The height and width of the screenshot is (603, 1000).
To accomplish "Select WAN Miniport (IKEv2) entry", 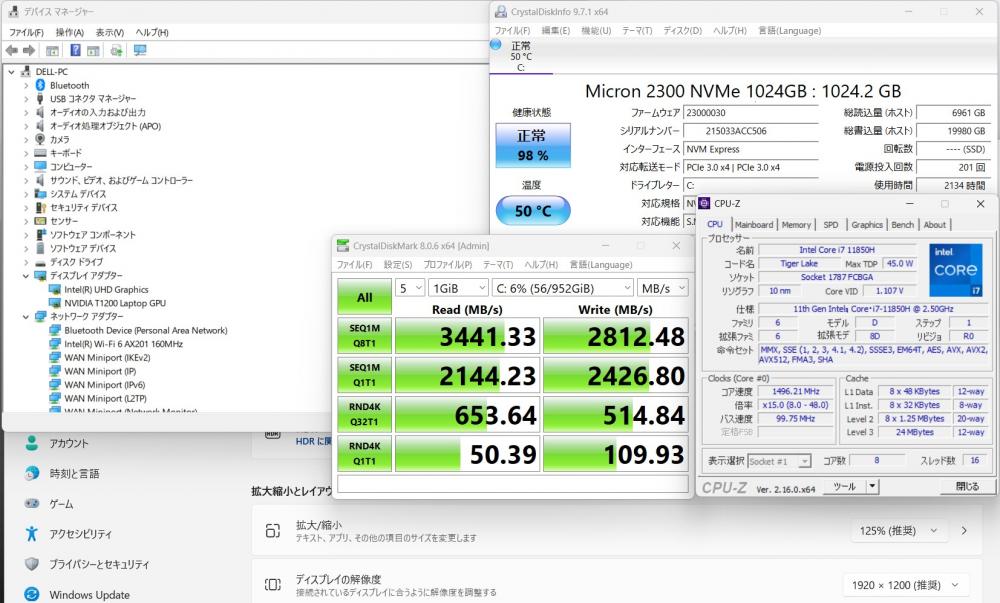I will pos(107,358).
